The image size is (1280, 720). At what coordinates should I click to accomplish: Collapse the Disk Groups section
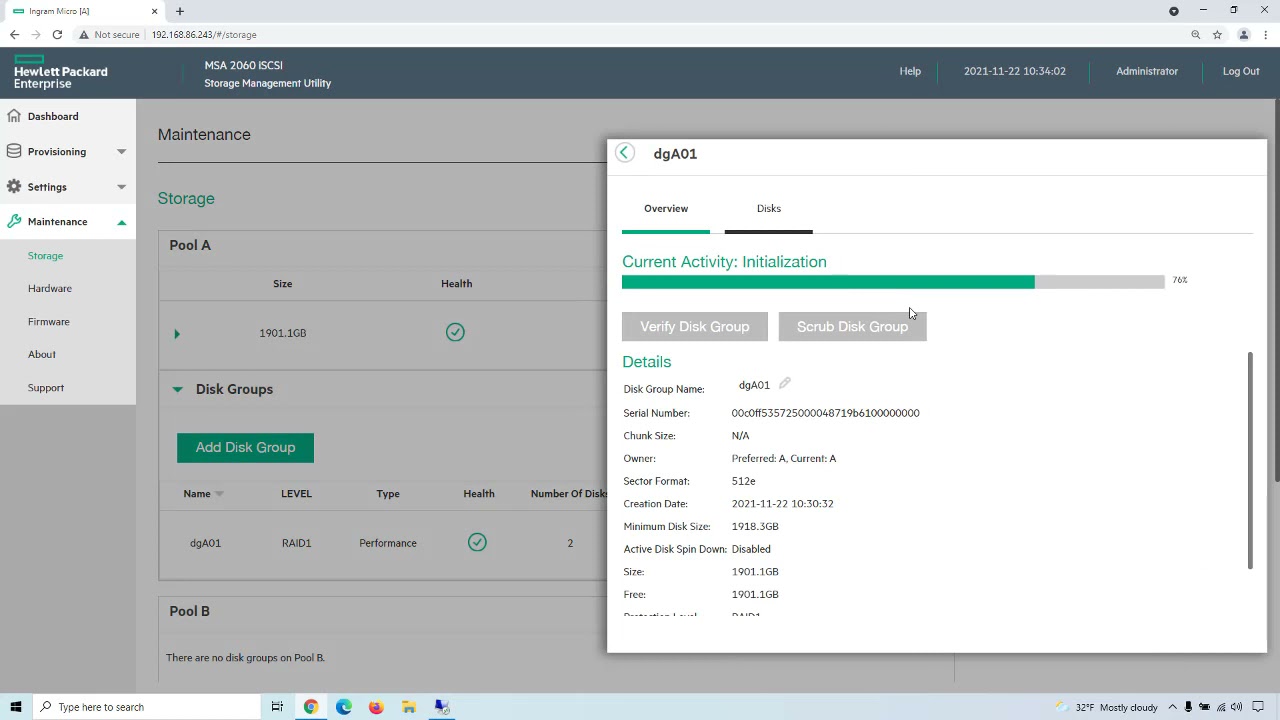click(x=177, y=389)
